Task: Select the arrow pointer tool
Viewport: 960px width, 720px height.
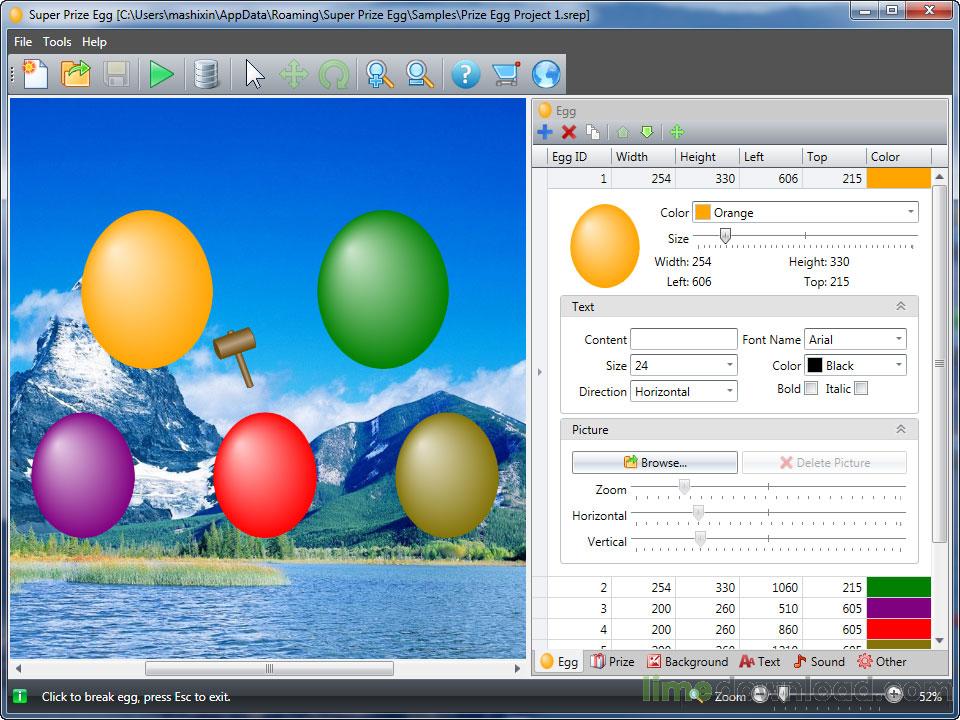Action: (x=255, y=75)
